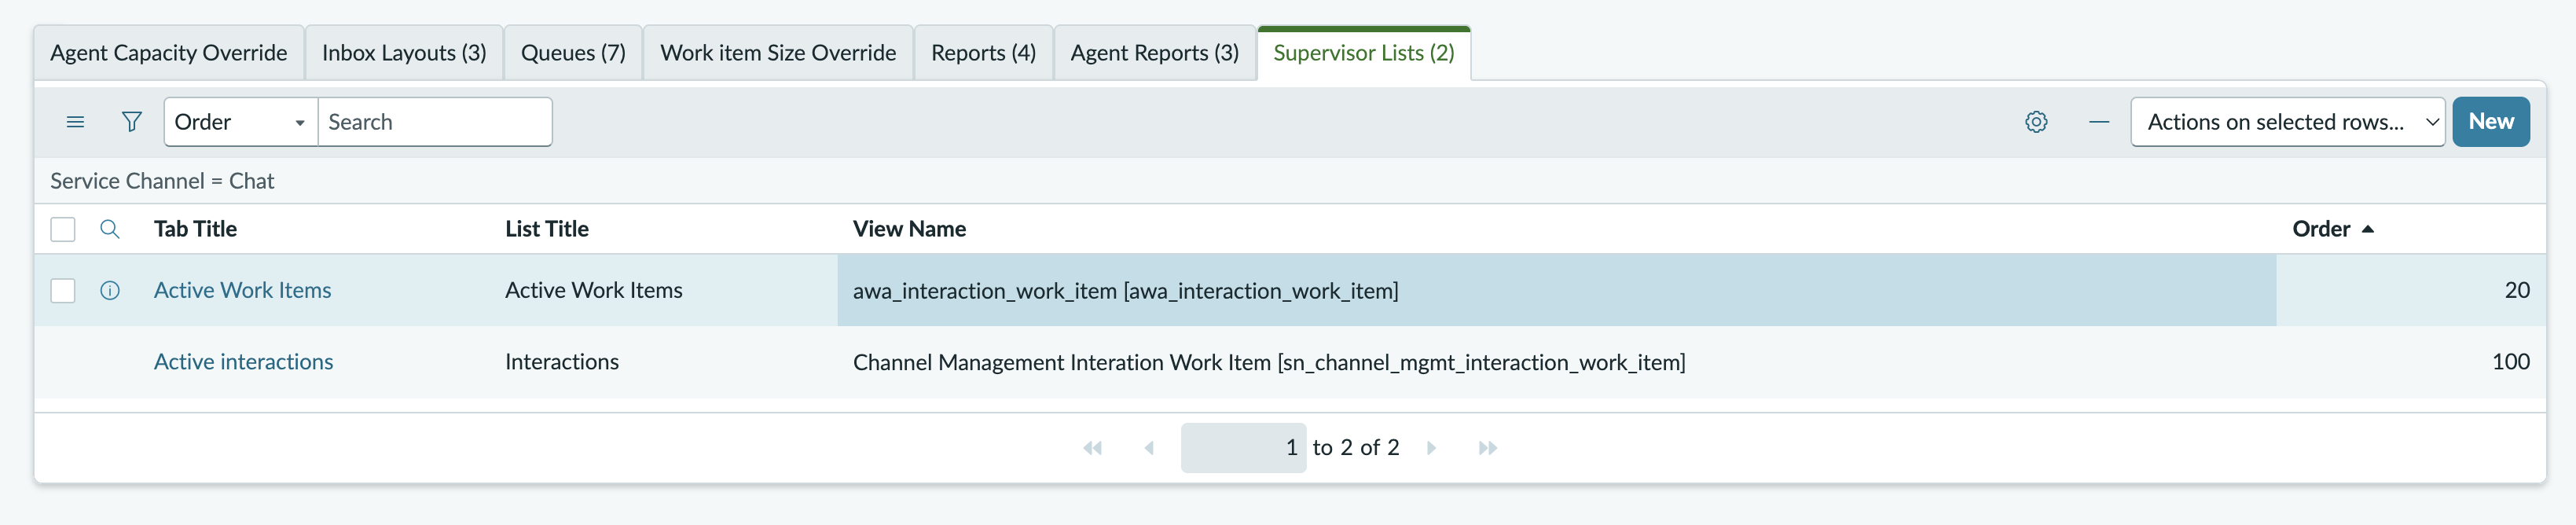The height and width of the screenshot is (525, 2576).
Task: Sort by Tab Title column header
Action: click(195, 229)
